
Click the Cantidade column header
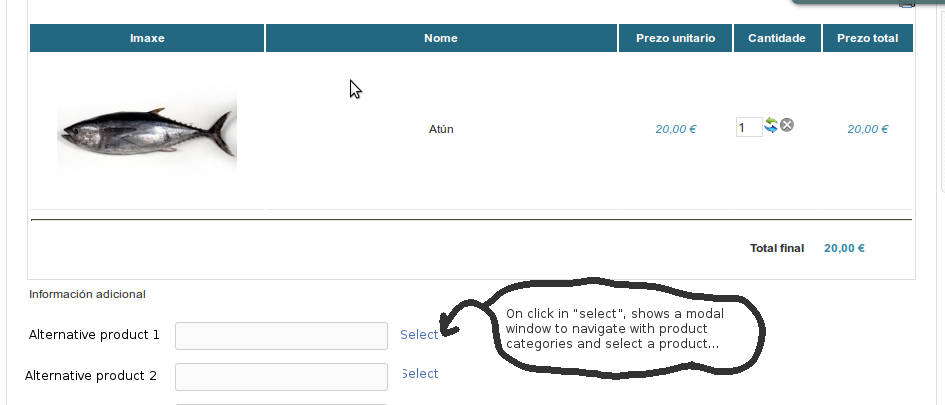coord(777,39)
